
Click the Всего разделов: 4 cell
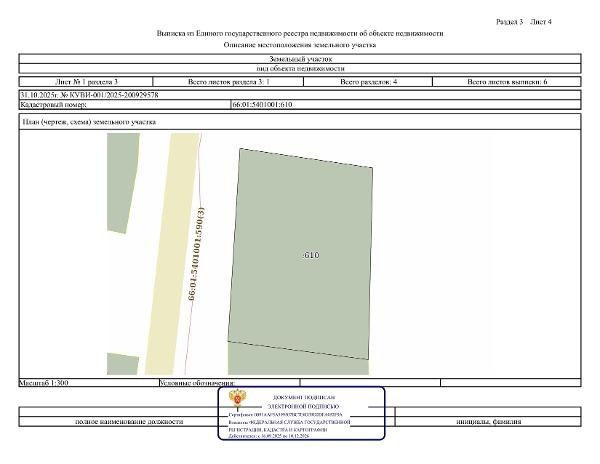point(368,82)
